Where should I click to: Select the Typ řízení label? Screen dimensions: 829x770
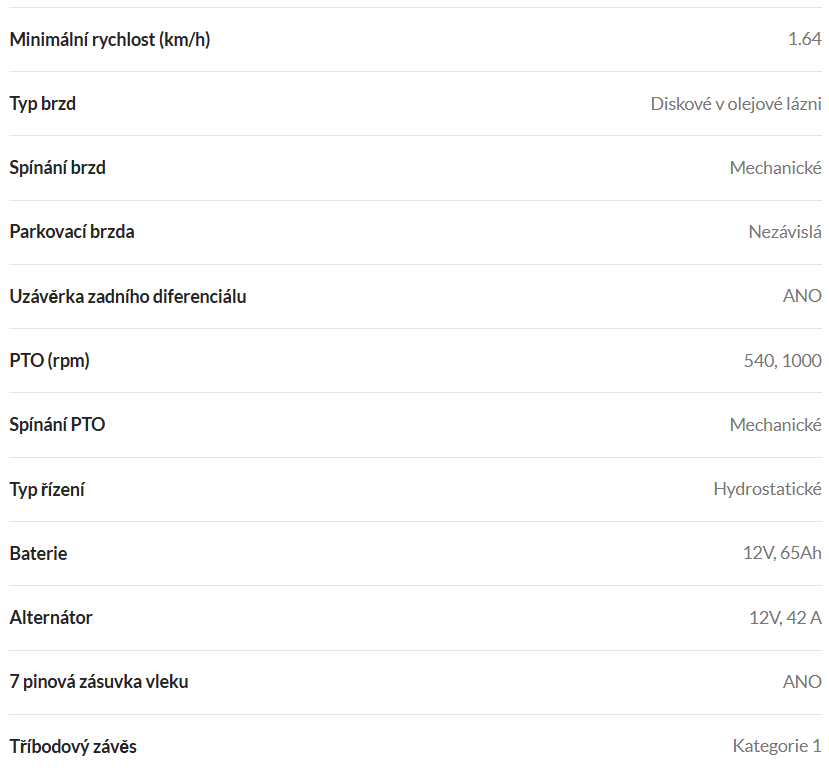(x=47, y=490)
